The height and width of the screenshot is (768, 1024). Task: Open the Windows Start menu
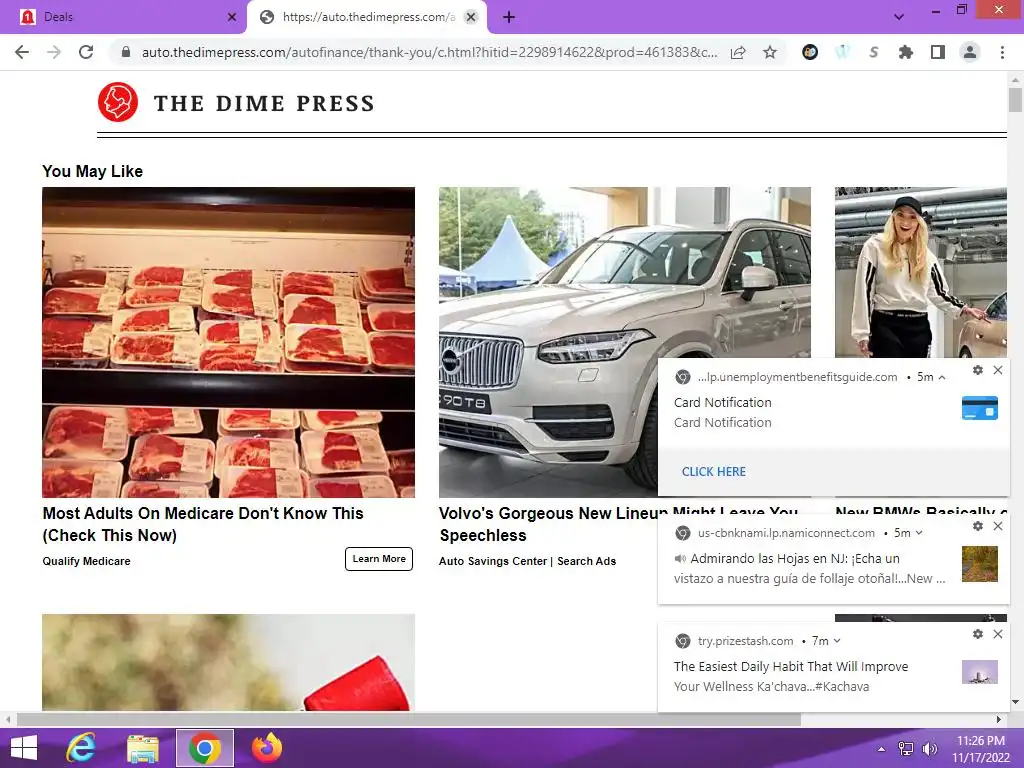(24, 748)
